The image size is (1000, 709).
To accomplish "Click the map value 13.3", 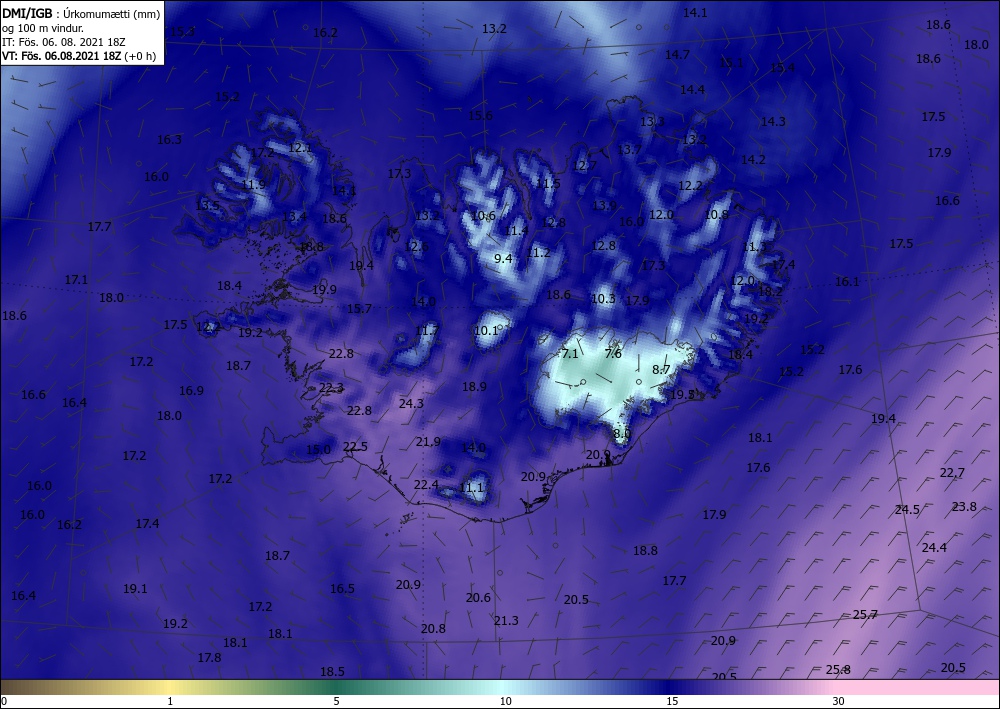I will pyautogui.click(x=652, y=121).
